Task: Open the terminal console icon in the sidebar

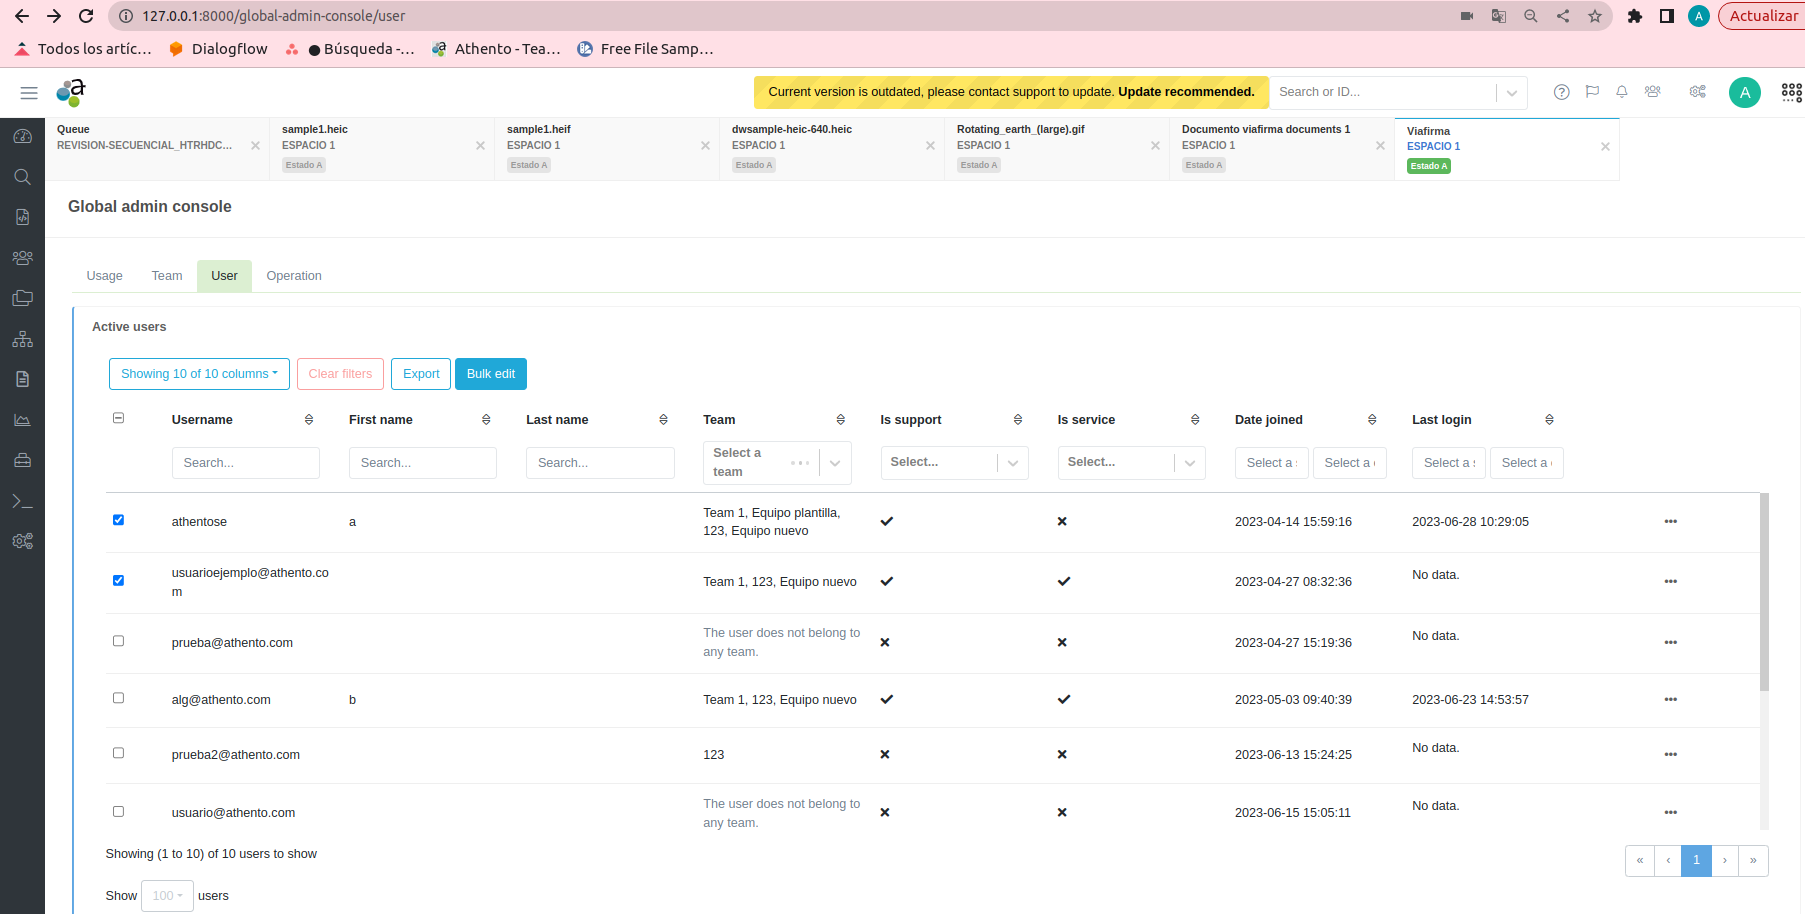Action: (x=22, y=501)
